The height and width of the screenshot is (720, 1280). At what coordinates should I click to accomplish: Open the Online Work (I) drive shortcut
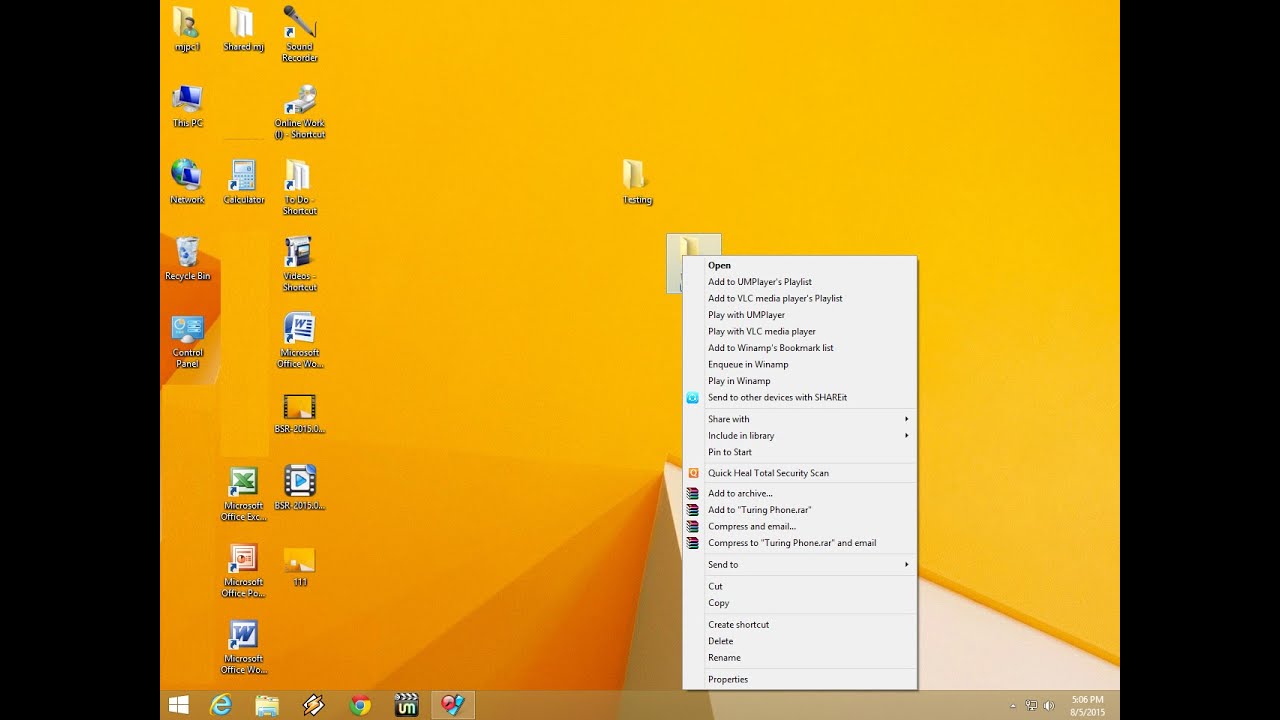coord(299,110)
